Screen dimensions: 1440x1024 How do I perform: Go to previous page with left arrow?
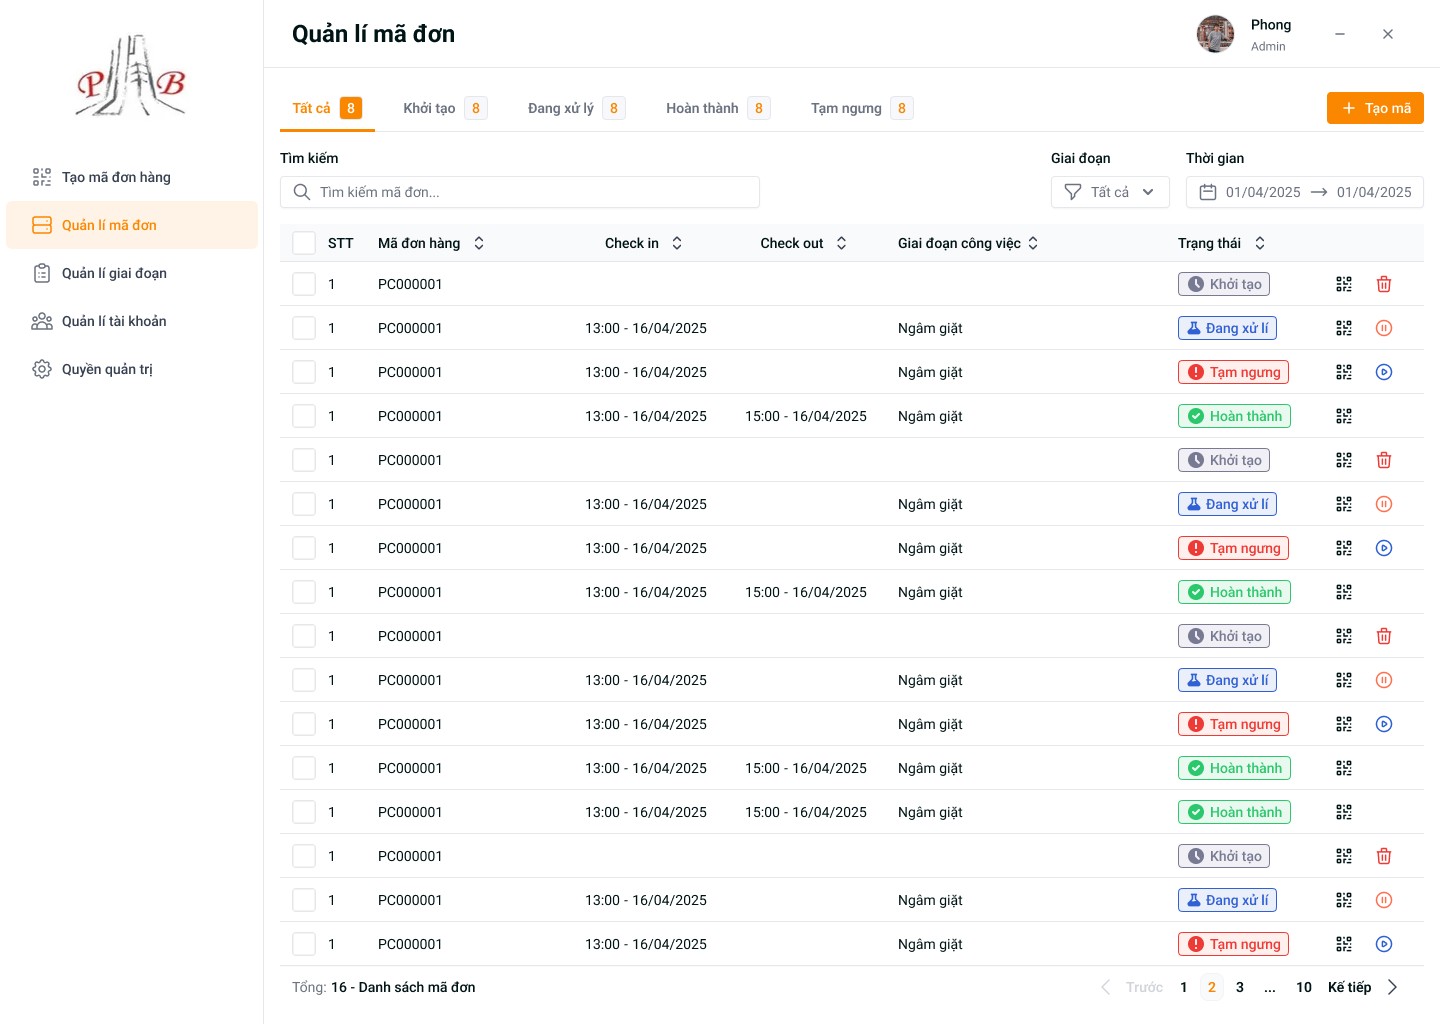[1106, 987]
